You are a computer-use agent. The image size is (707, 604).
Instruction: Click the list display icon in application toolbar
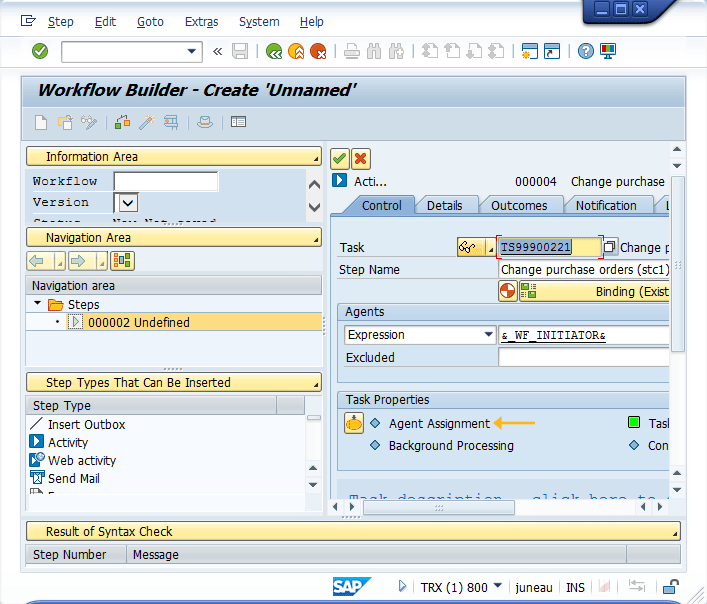click(x=238, y=122)
